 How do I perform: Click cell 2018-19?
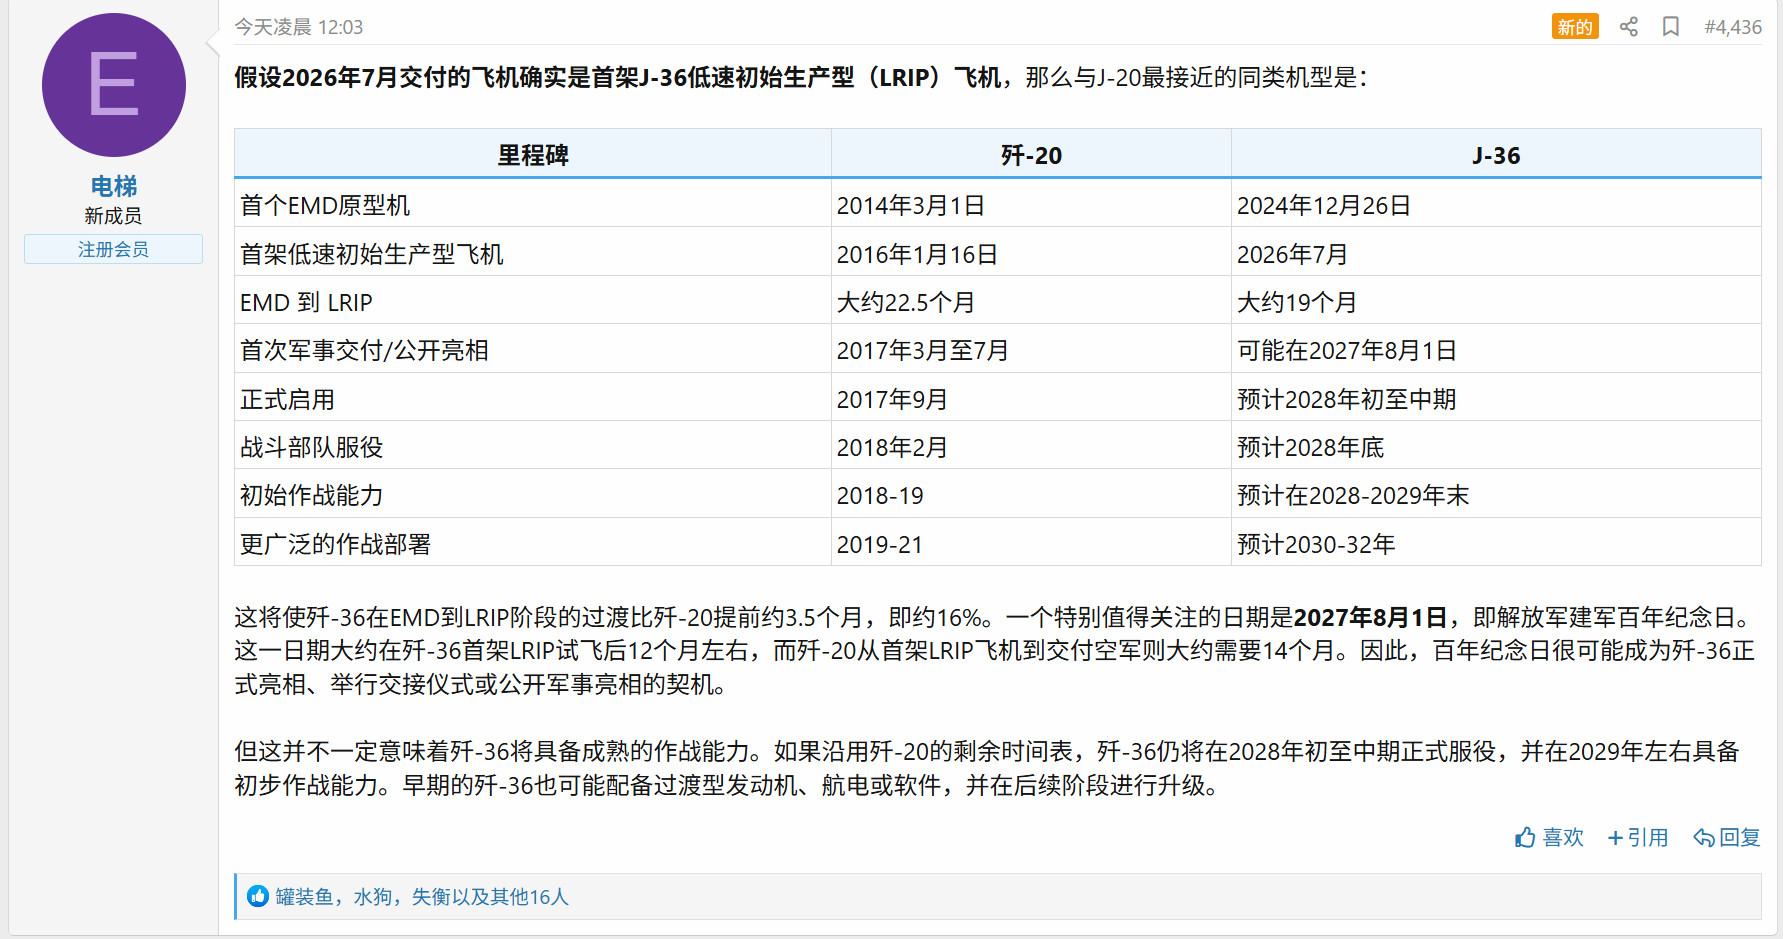(1031, 495)
